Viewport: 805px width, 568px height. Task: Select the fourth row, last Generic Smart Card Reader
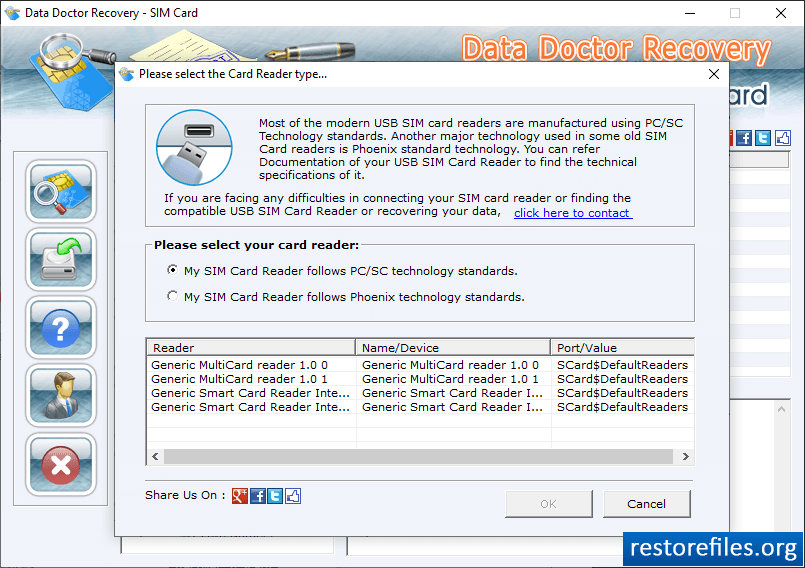420,407
